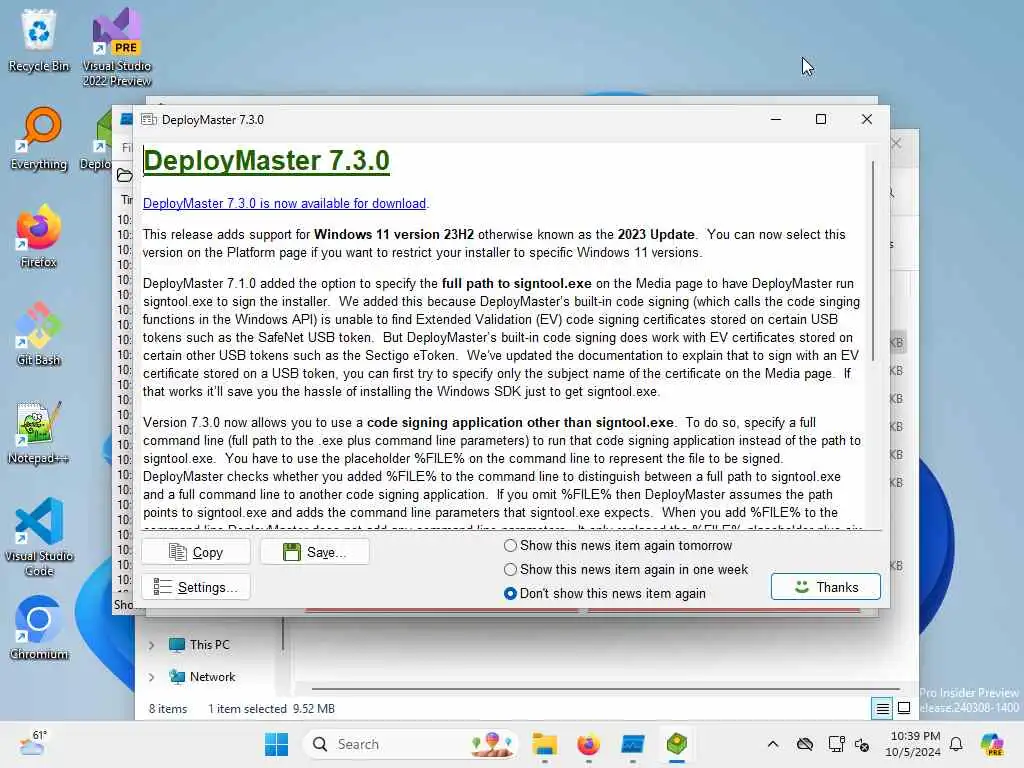1024x768 pixels.
Task: Open the Recycle Bin desktop icon
Action: [x=39, y=40]
